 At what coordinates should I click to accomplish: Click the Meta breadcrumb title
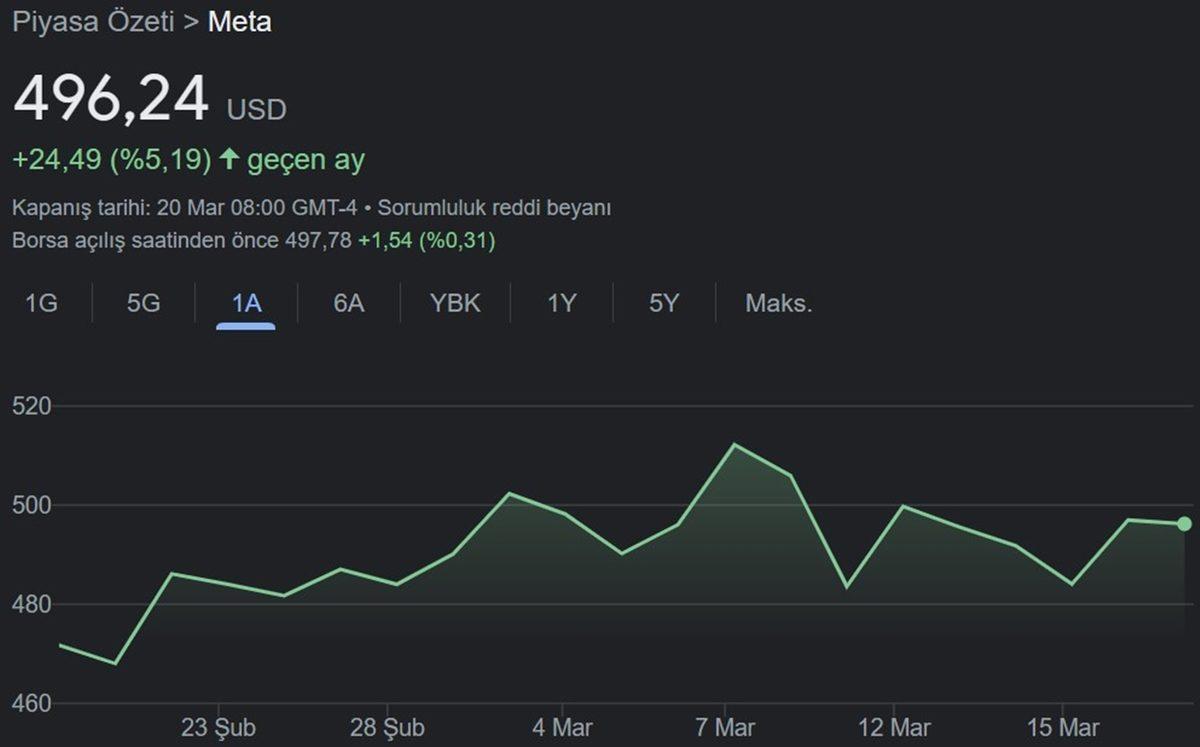click(239, 22)
